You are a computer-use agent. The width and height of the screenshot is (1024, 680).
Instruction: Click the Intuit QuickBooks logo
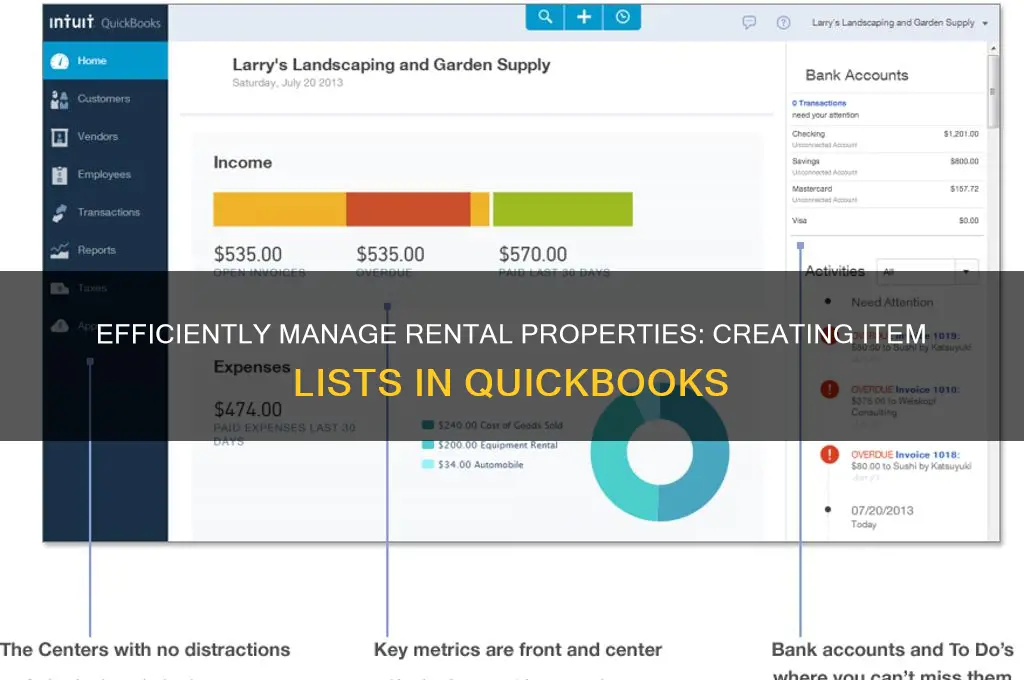click(105, 22)
